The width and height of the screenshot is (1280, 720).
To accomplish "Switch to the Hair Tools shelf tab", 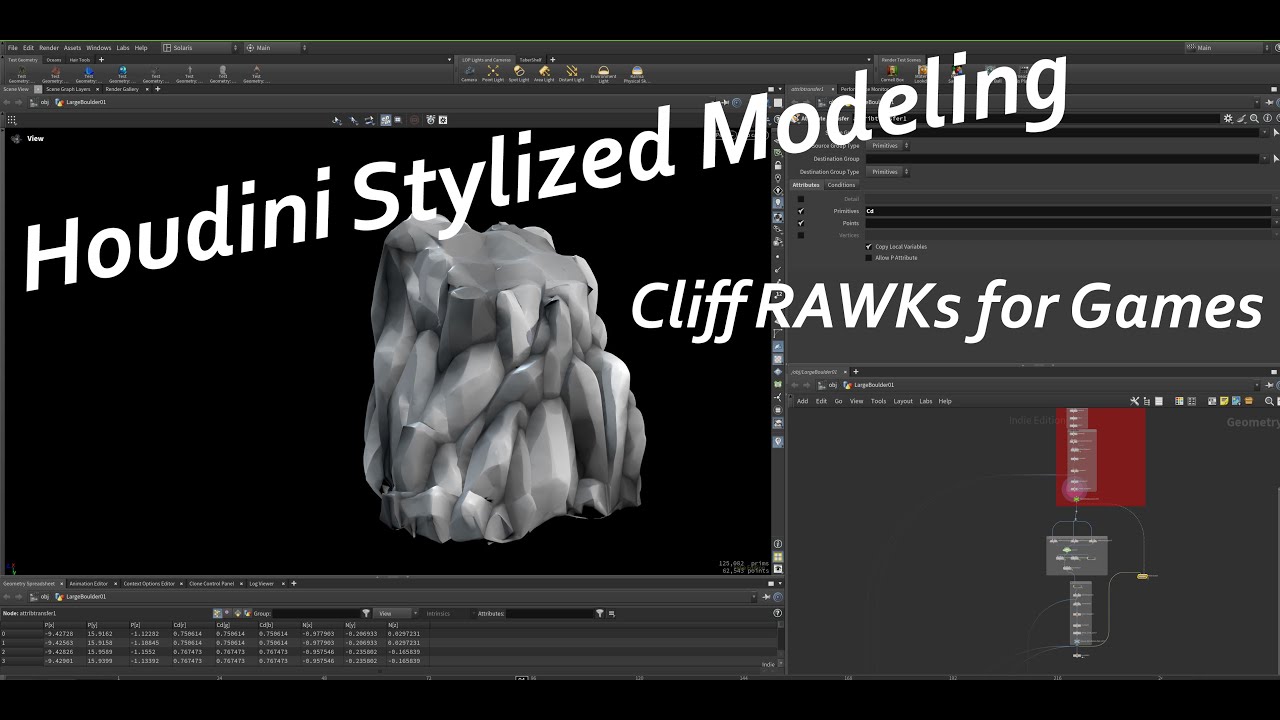I will point(80,60).
